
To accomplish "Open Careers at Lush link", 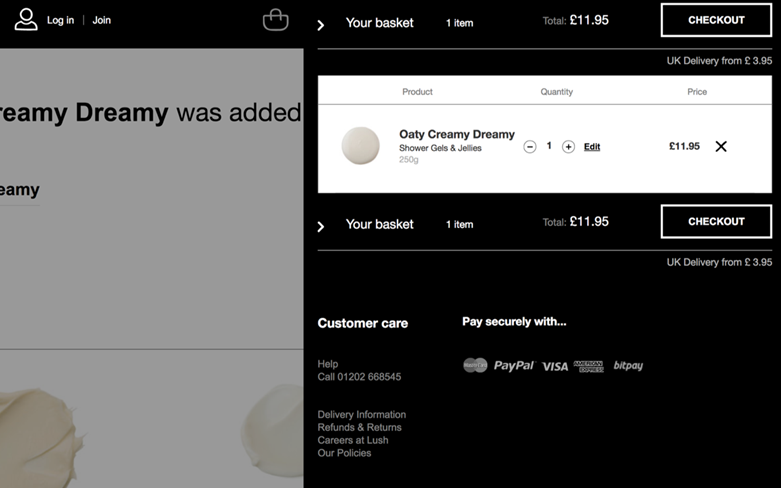I will [x=353, y=440].
